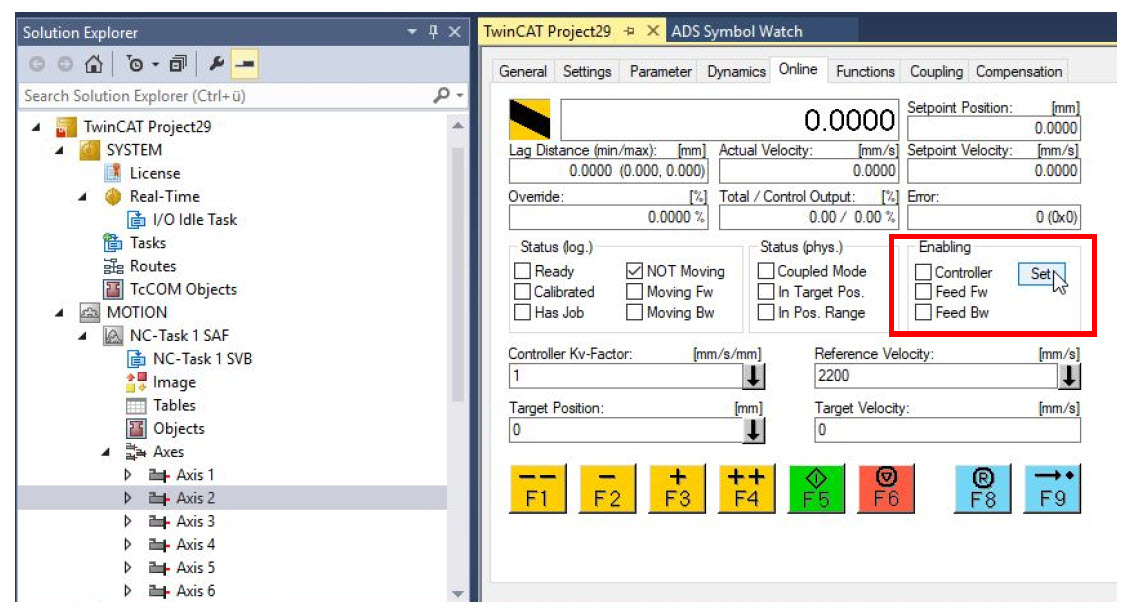Switch to the Dynamics tab
The height and width of the screenshot is (610, 1129).
pos(736,72)
